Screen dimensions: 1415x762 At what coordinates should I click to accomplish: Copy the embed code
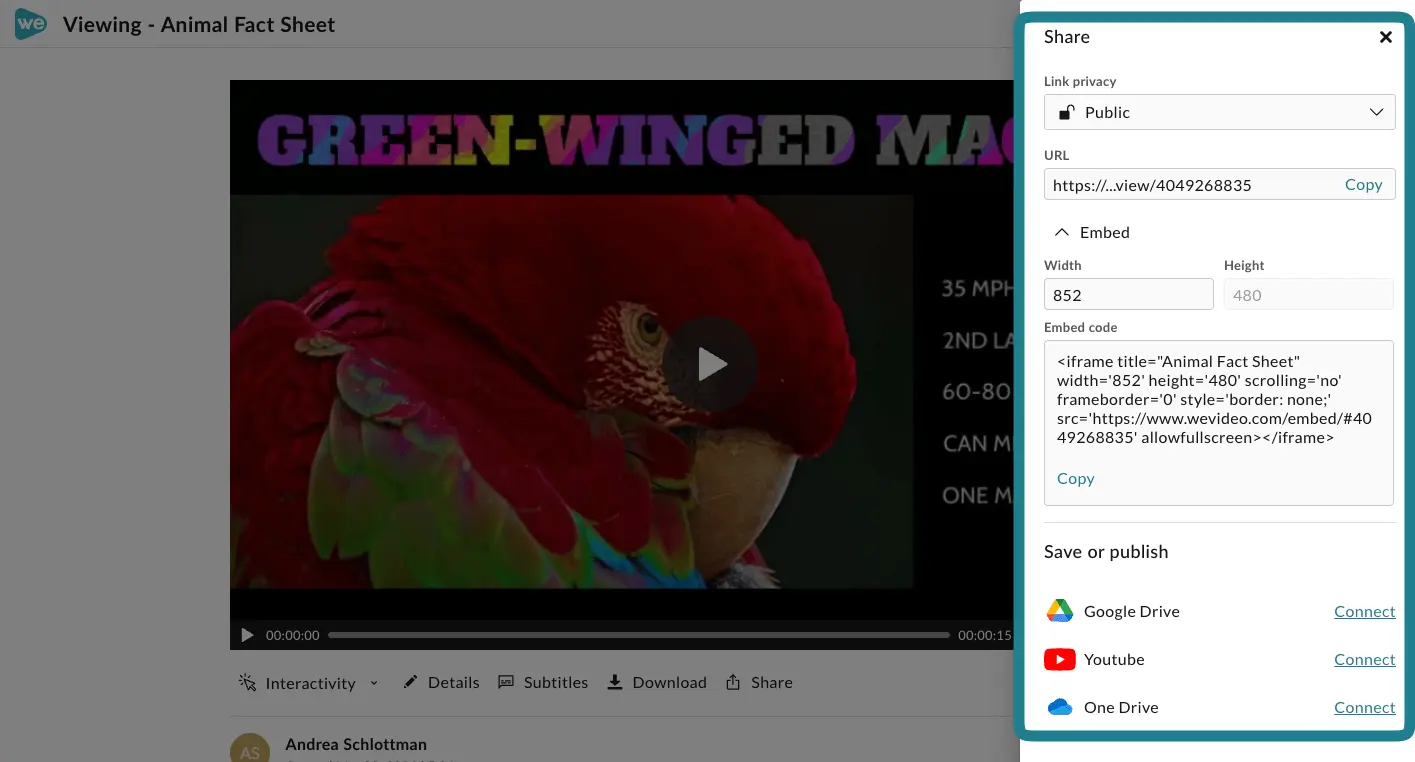1075,478
